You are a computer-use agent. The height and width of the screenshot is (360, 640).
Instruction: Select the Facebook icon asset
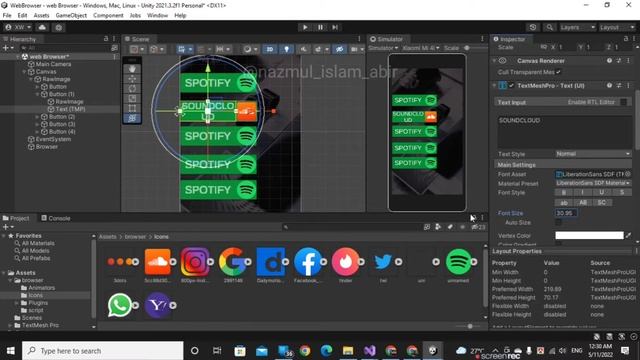tap(308, 261)
